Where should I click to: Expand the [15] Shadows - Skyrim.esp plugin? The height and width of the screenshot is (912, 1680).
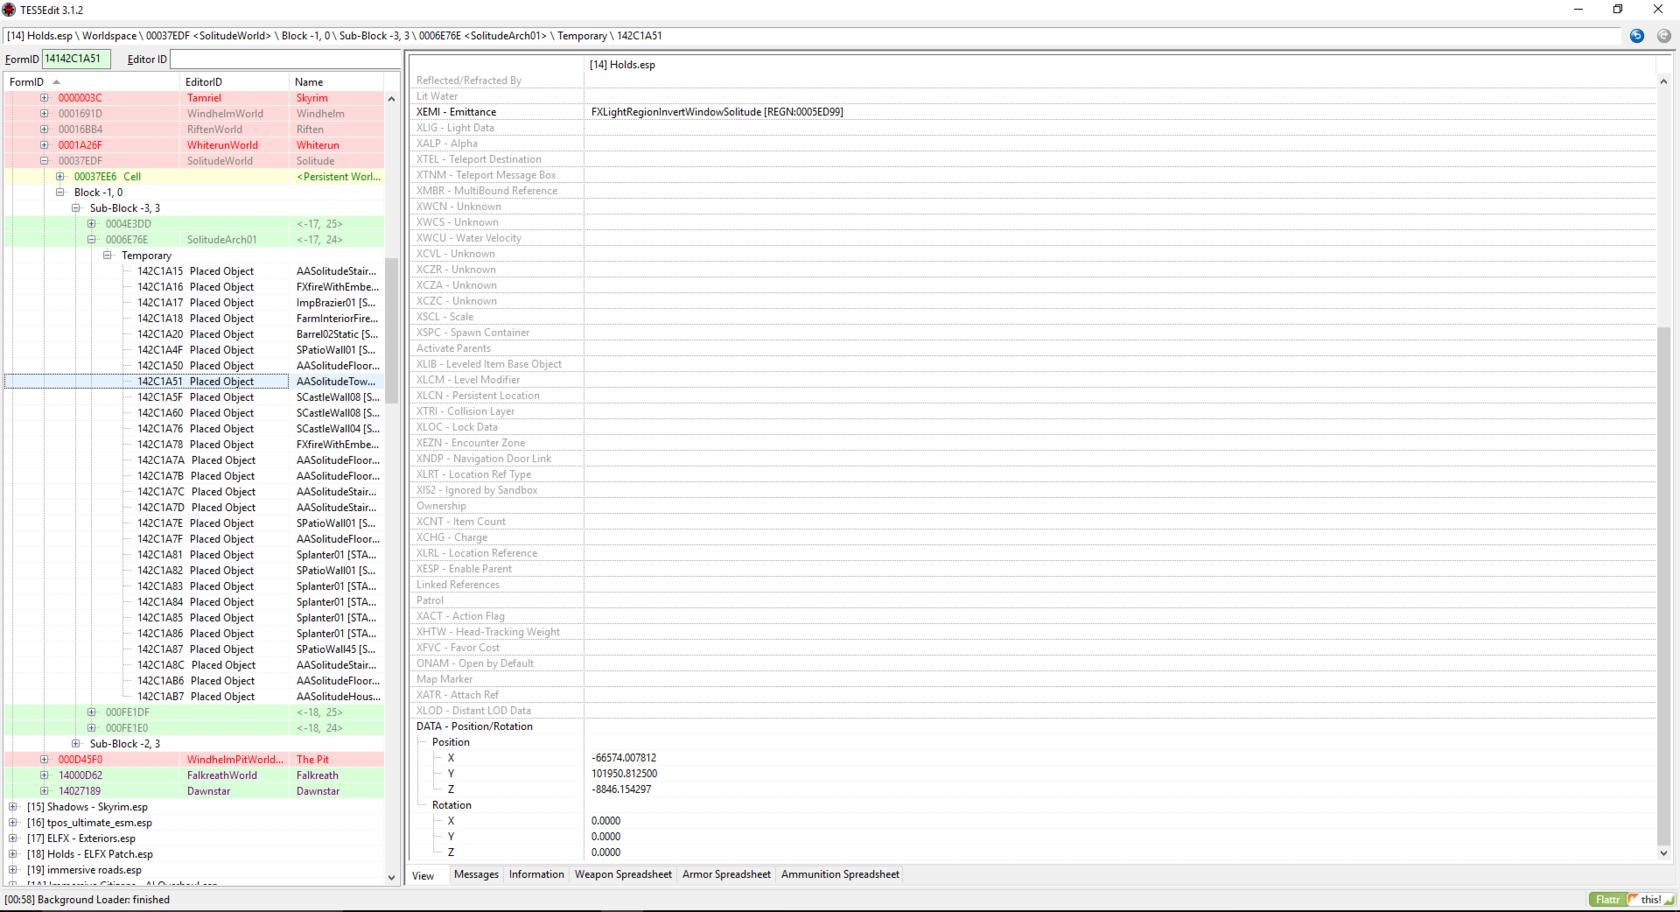[13, 807]
